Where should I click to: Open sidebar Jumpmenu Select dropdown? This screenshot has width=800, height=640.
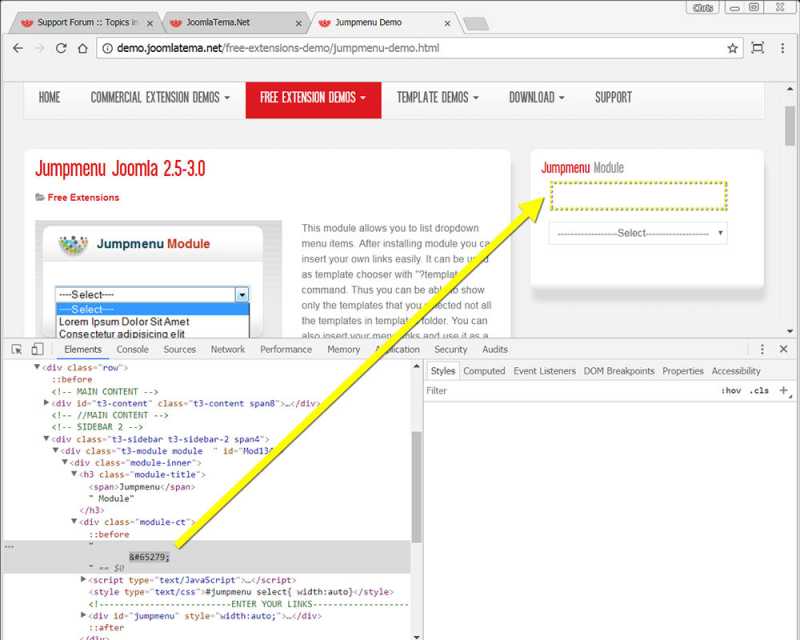point(638,233)
